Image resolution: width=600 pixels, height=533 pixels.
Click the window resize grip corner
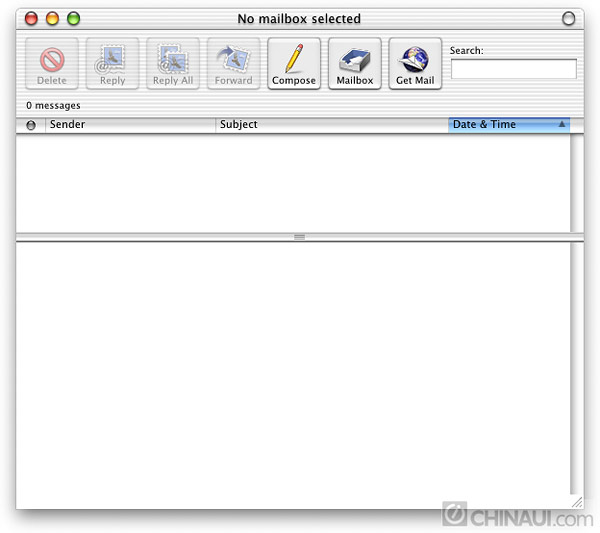577,502
